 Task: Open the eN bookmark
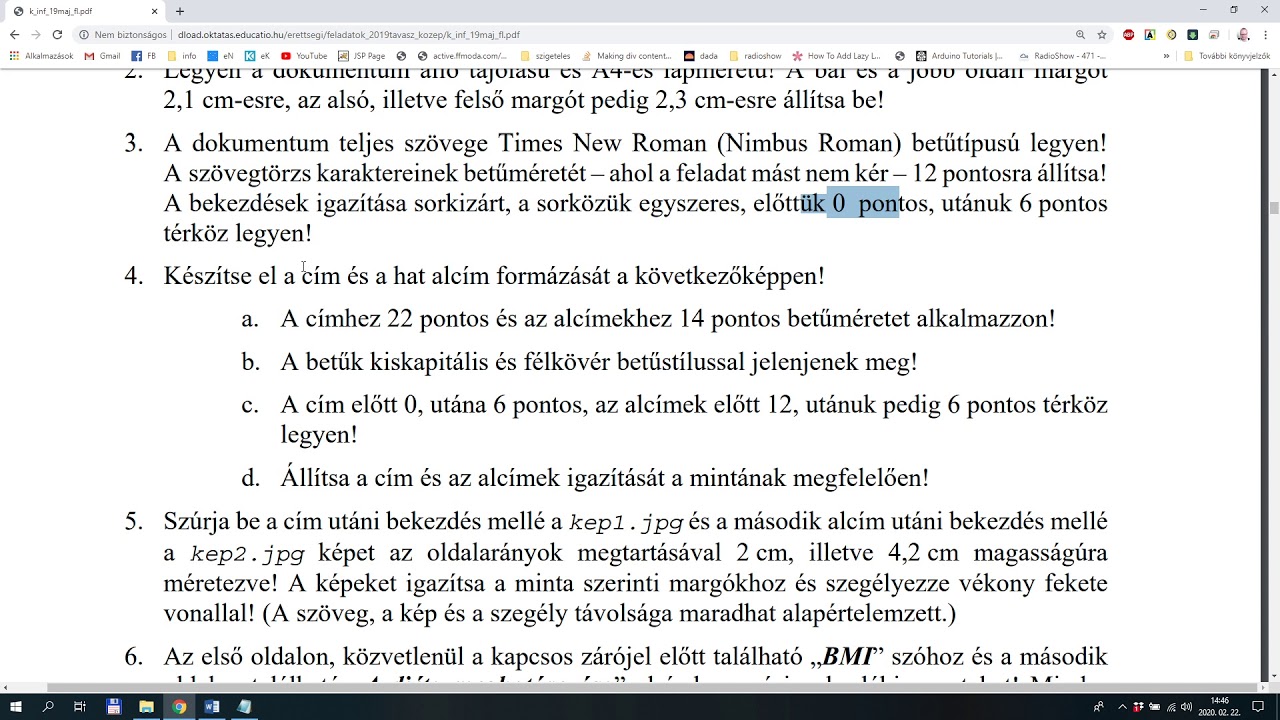click(222, 56)
